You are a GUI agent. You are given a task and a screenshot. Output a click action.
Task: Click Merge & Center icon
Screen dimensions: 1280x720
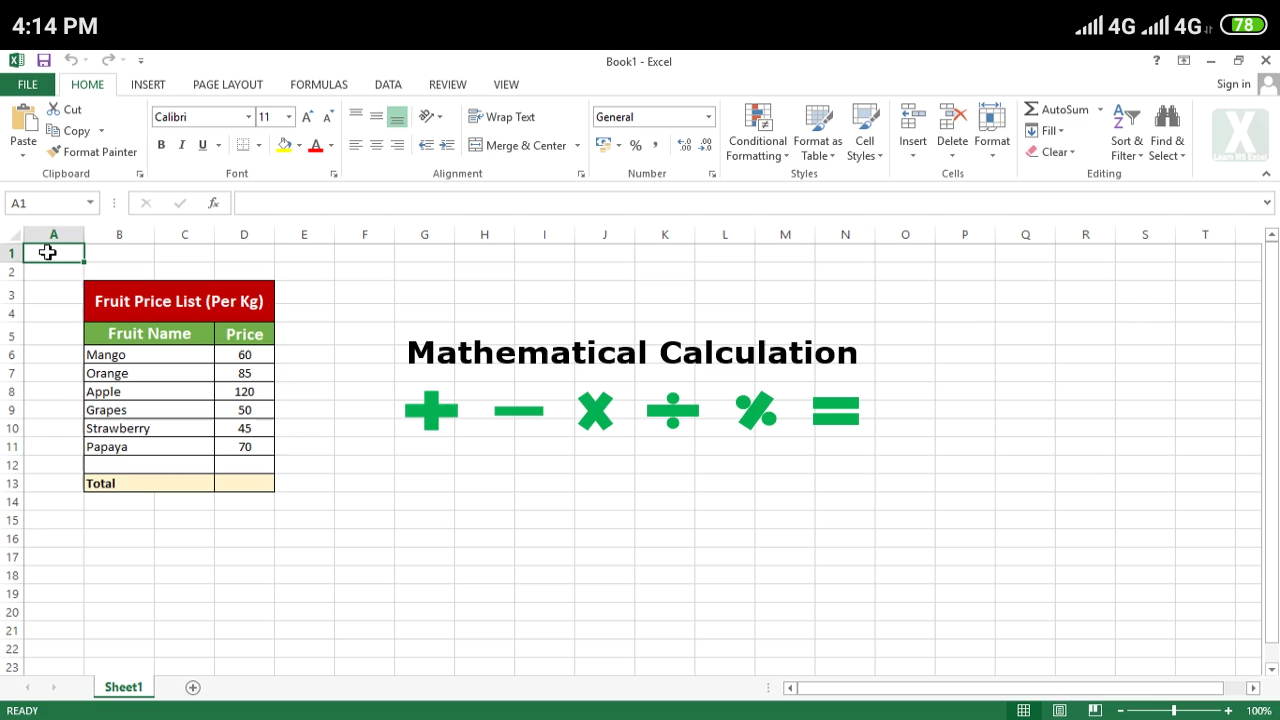click(x=476, y=145)
